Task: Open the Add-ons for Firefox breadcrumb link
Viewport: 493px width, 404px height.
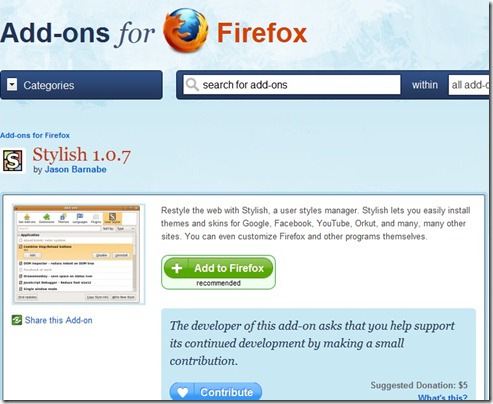Action: click(x=35, y=135)
